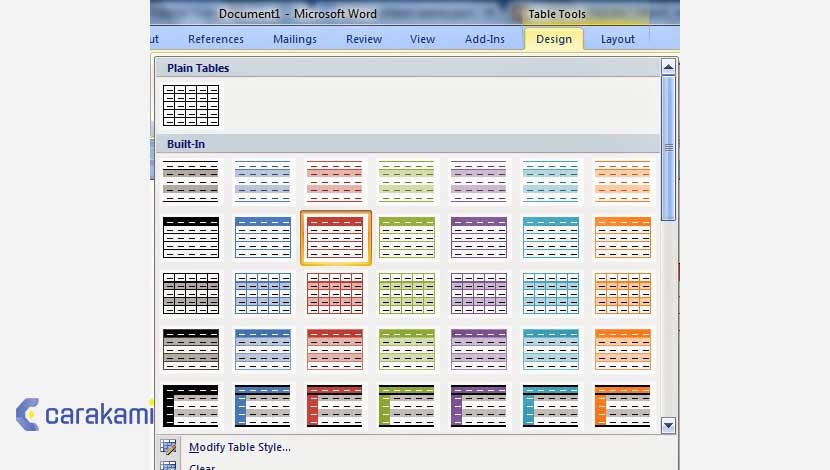The height and width of the screenshot is (470, 830).
Task: Click gallery scrollbar down arrow
Action: point(668,426)
